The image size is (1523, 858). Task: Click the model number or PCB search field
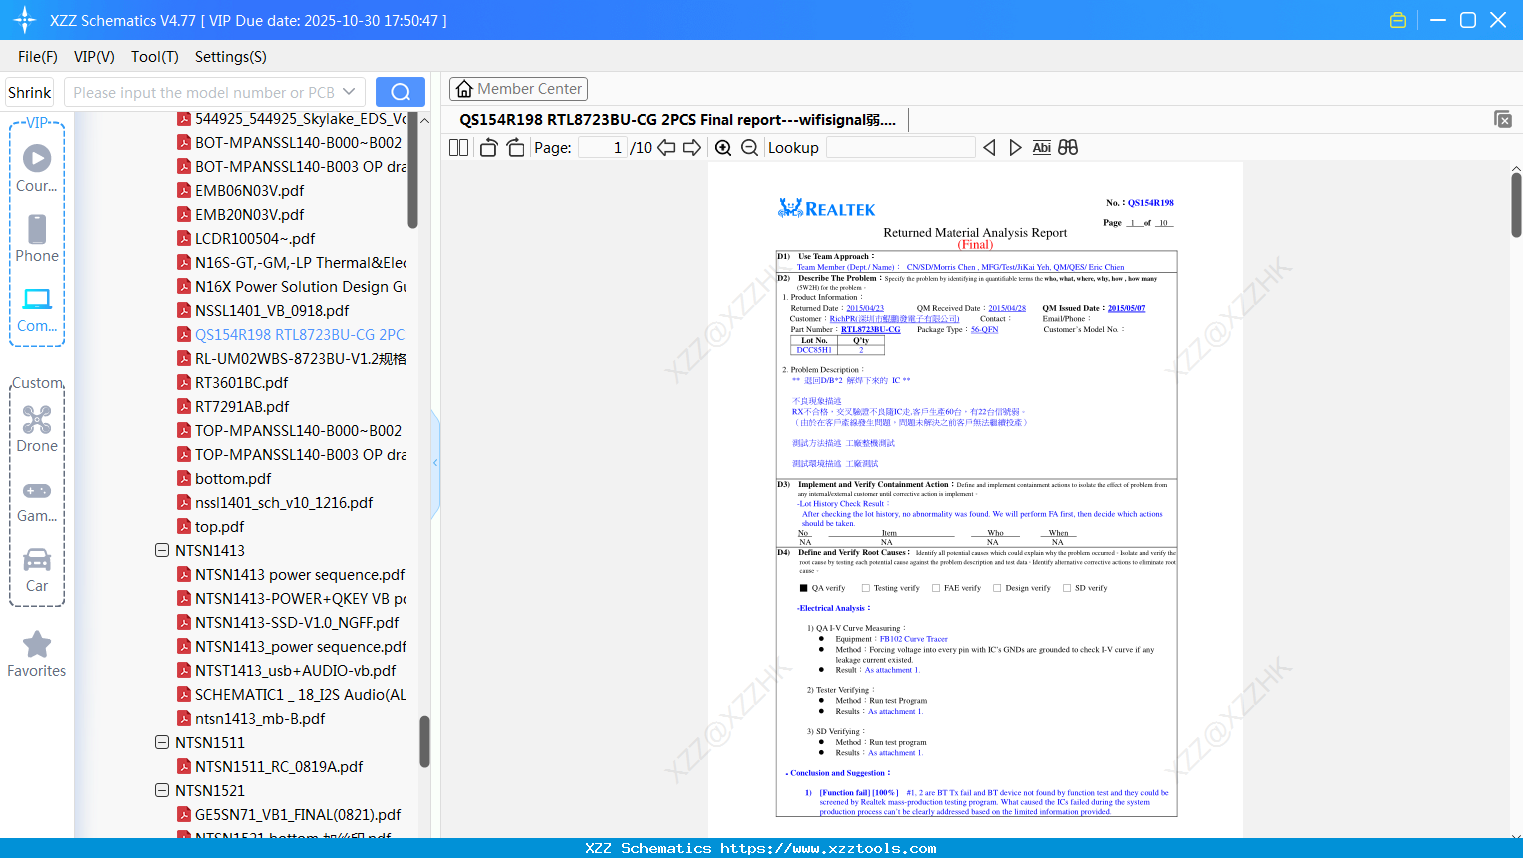205,92
